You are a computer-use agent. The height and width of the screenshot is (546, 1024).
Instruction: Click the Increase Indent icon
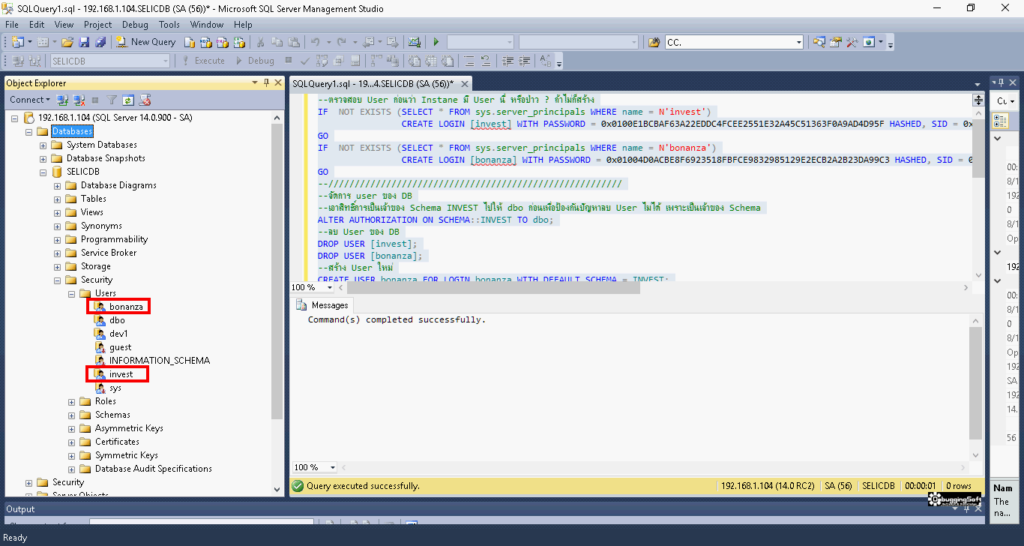coord(525,61)
